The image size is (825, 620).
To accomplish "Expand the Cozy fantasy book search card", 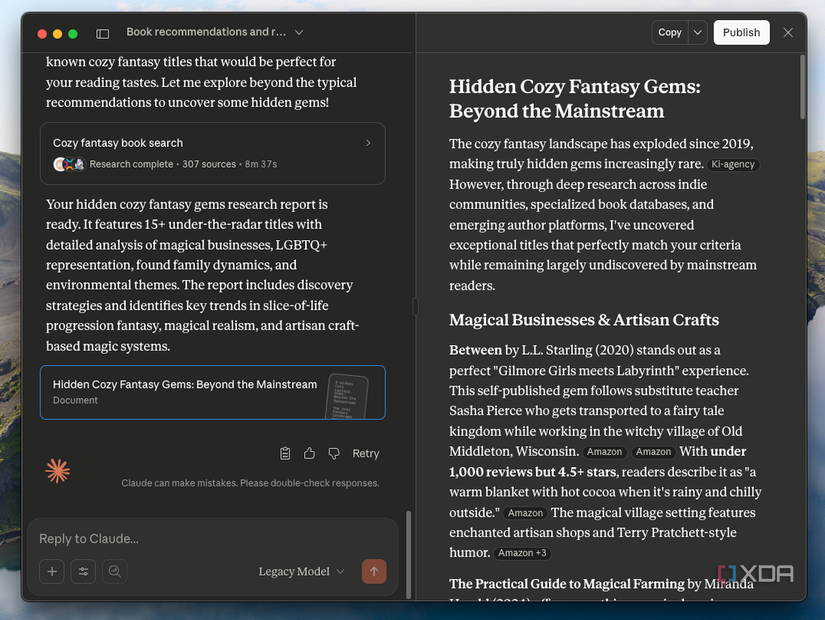I will pos(368,143).
